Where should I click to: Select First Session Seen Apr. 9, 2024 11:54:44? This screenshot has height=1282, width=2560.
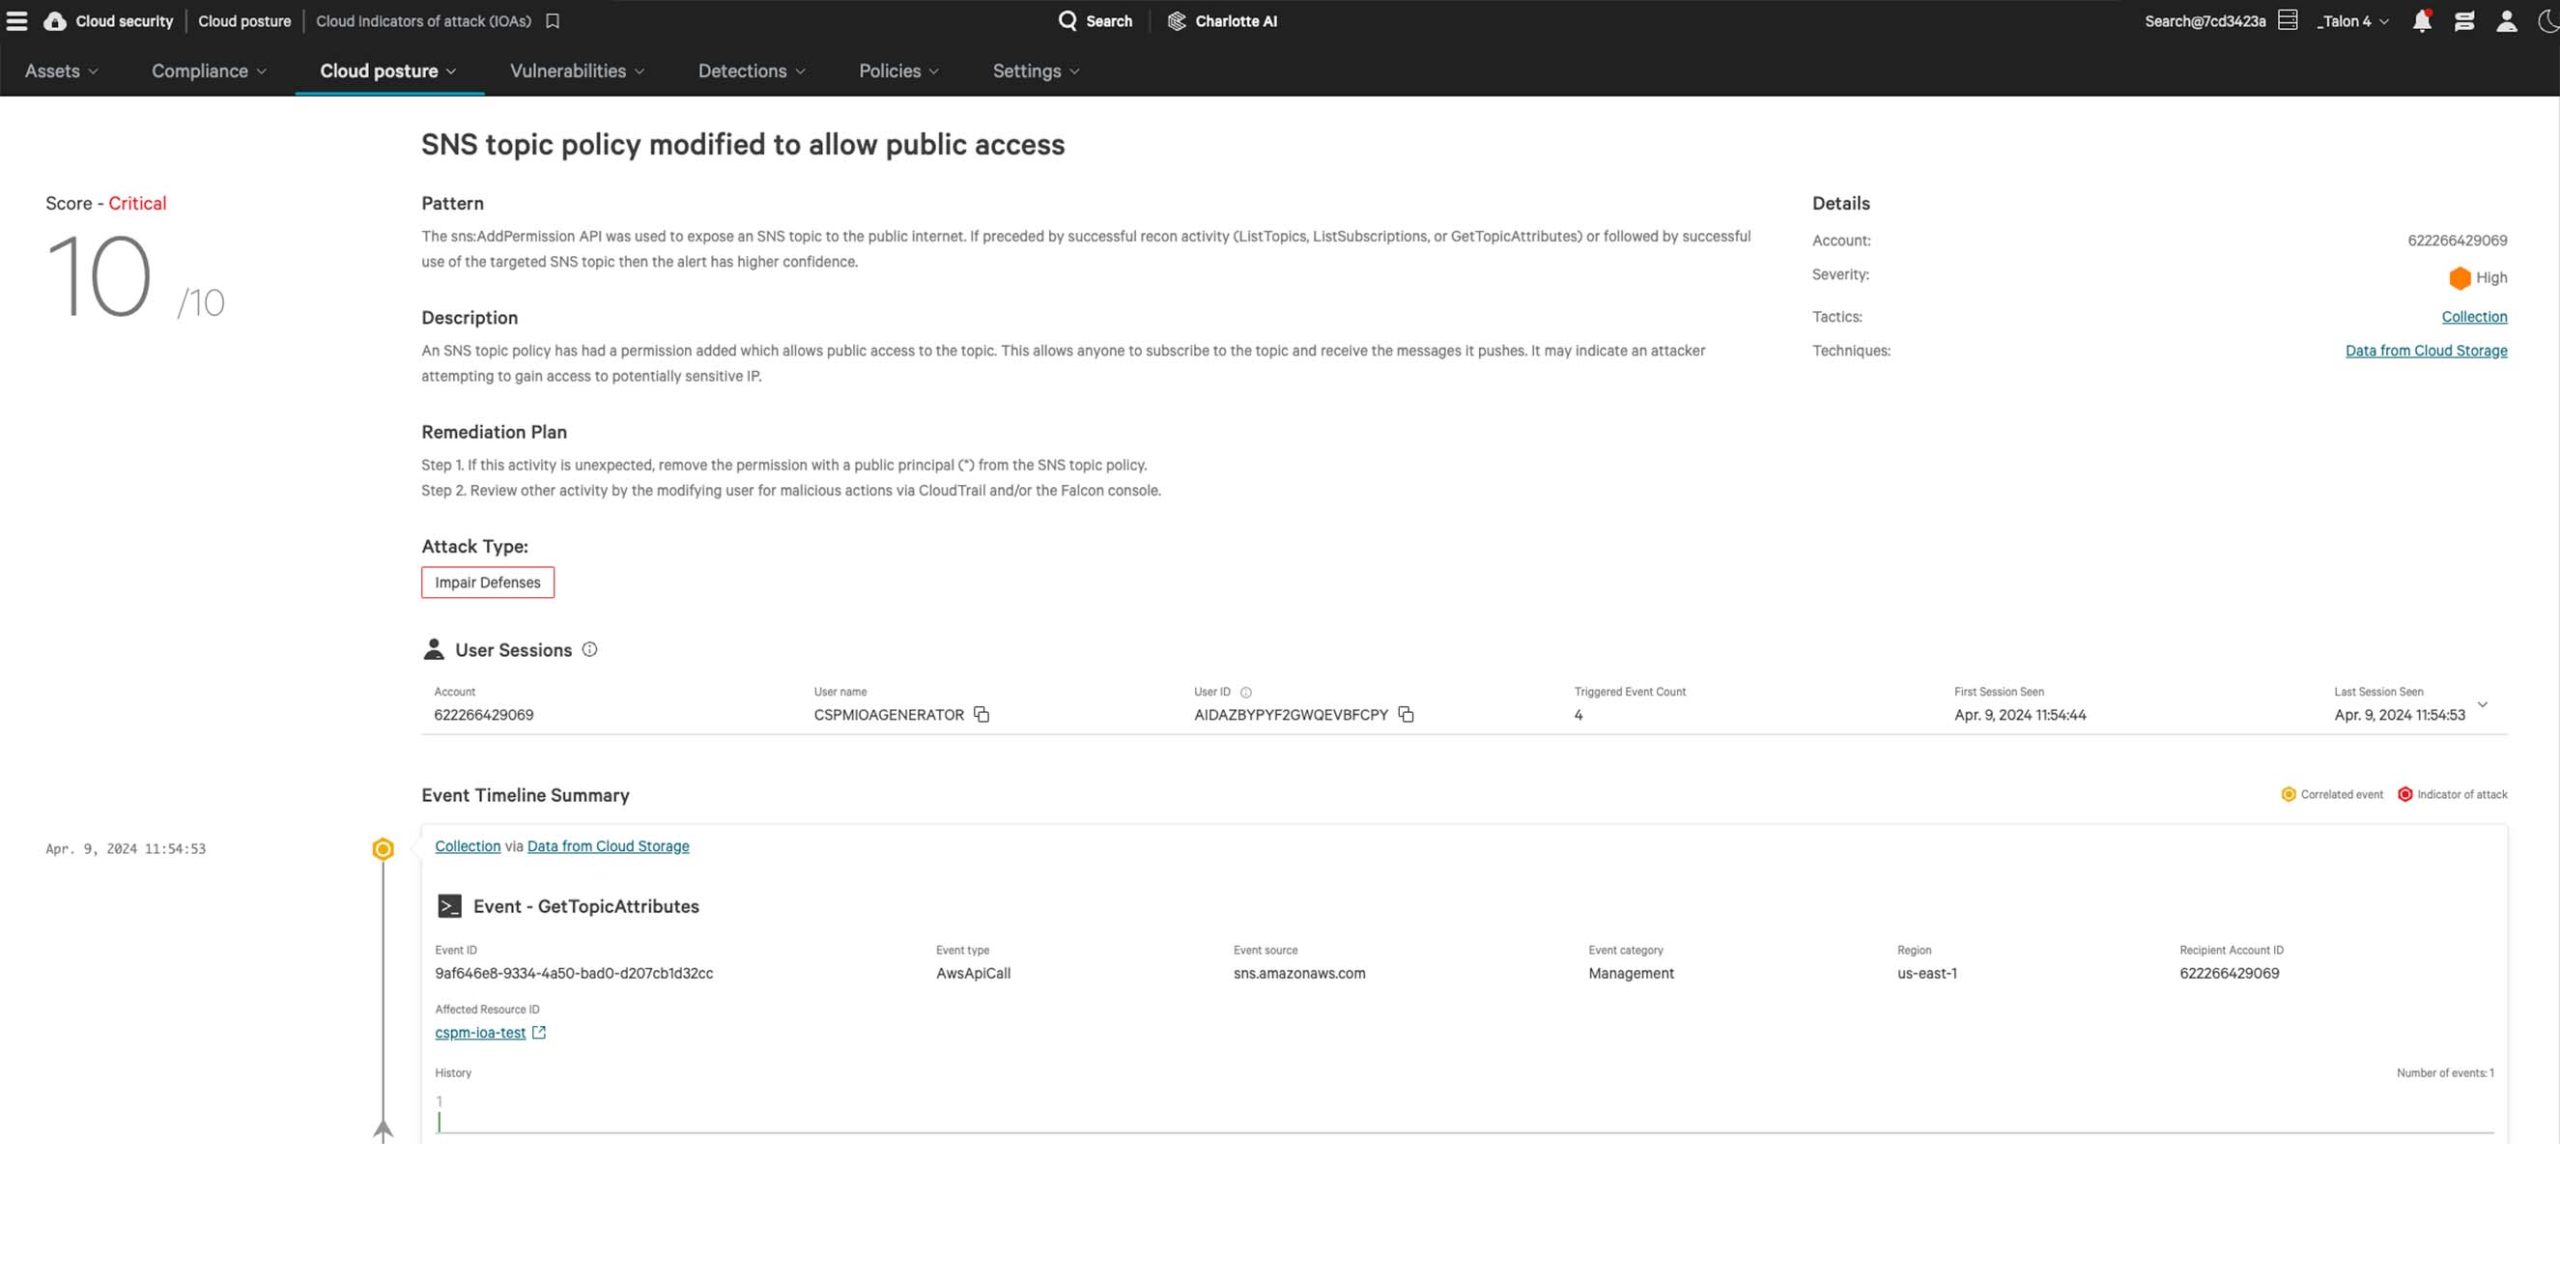(2020, 714)
